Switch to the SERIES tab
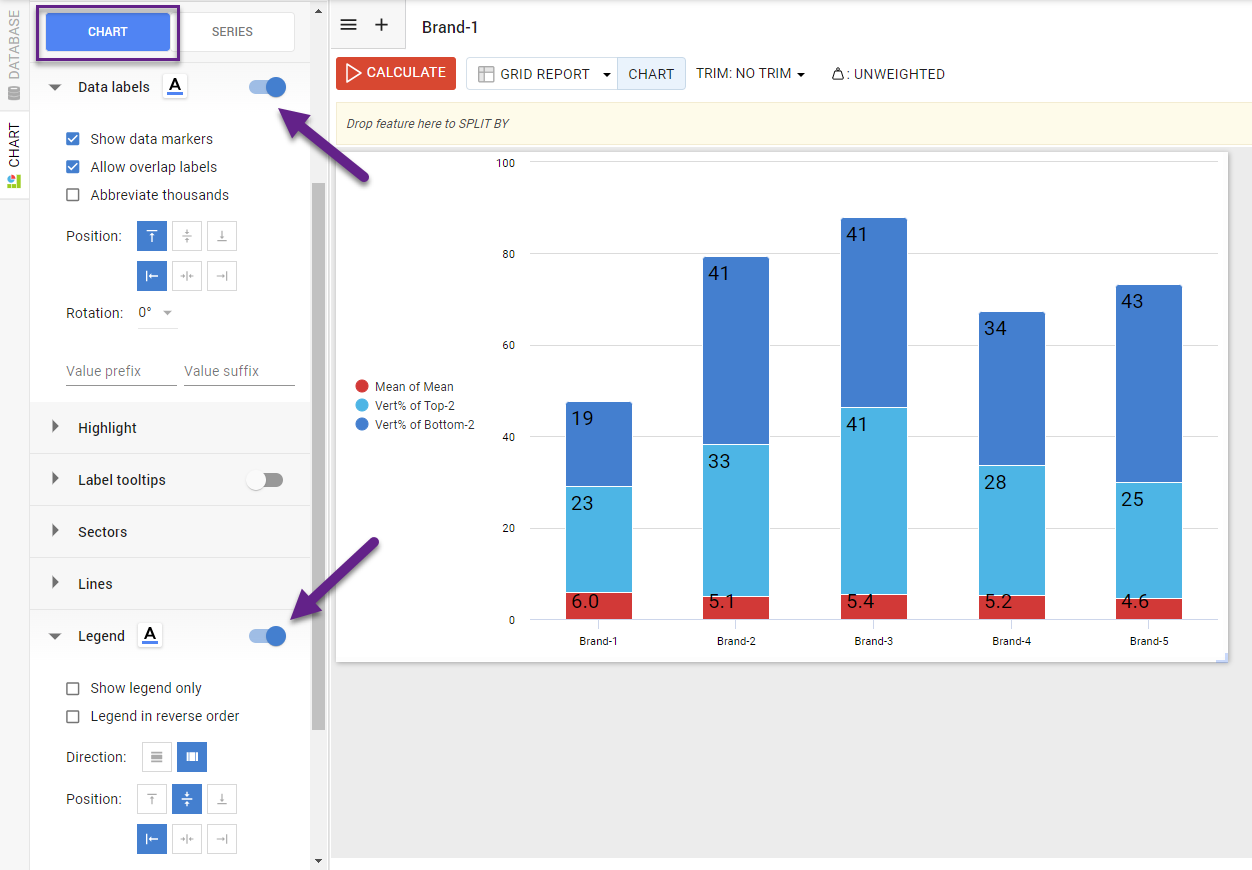The height and width of the screenshot is (870, 1252). pos(232,32)
